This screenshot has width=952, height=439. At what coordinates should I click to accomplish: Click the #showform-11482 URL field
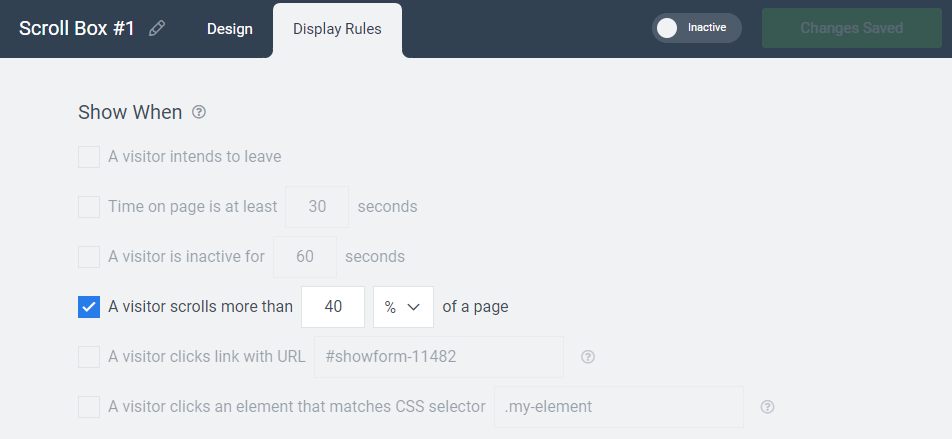438,357
